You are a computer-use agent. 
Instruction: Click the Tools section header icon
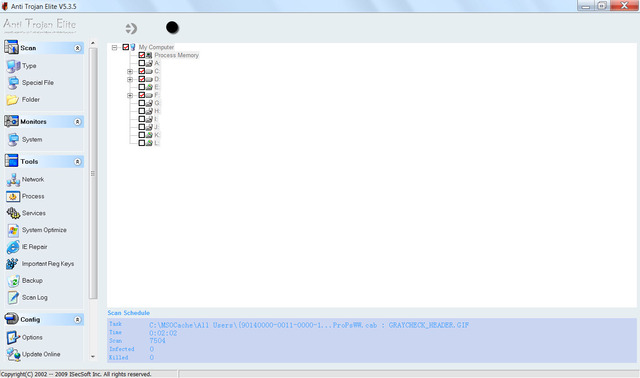click(x=11, y=161)
